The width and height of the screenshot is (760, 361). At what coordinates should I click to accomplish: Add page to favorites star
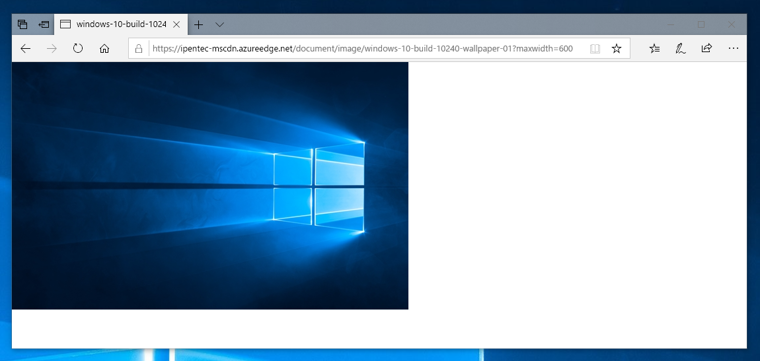(616, 48)
